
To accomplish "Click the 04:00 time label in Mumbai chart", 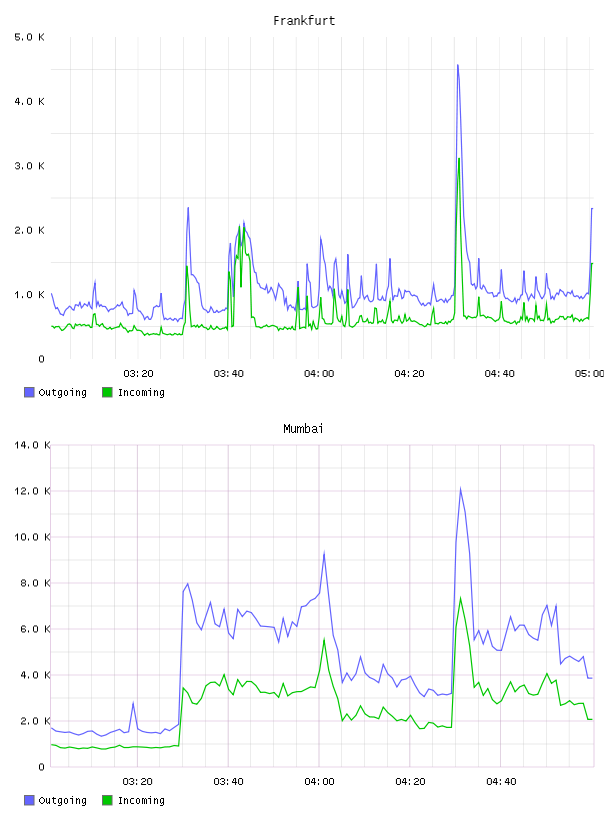I will [319, 782].
